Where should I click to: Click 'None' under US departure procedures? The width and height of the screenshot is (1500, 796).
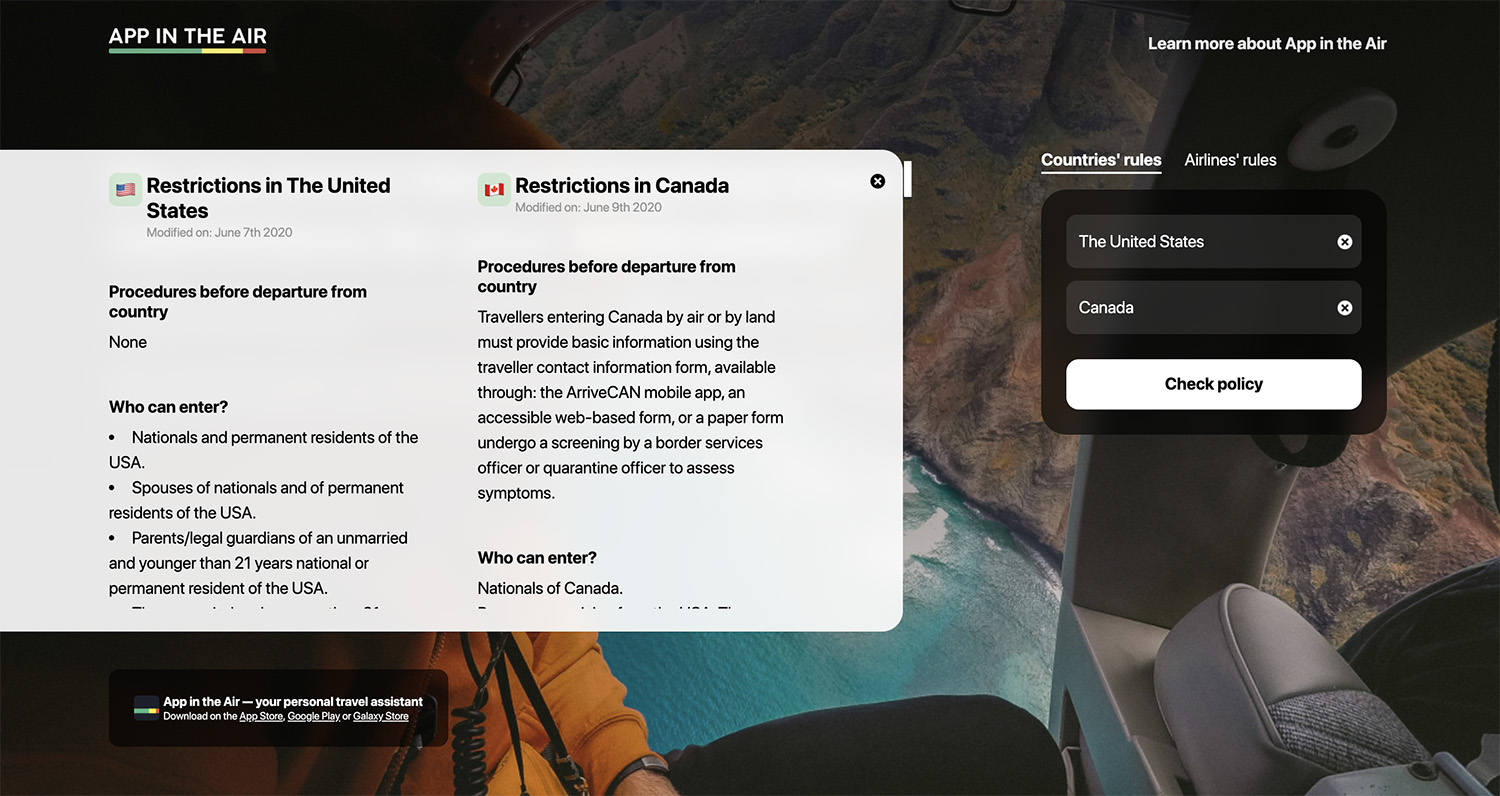(128, 342)
